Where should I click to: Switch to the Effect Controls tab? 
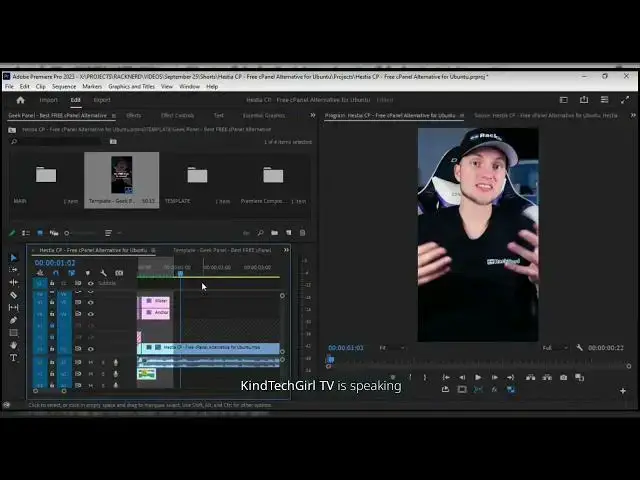pyautogui.click(x=178, y=116)
